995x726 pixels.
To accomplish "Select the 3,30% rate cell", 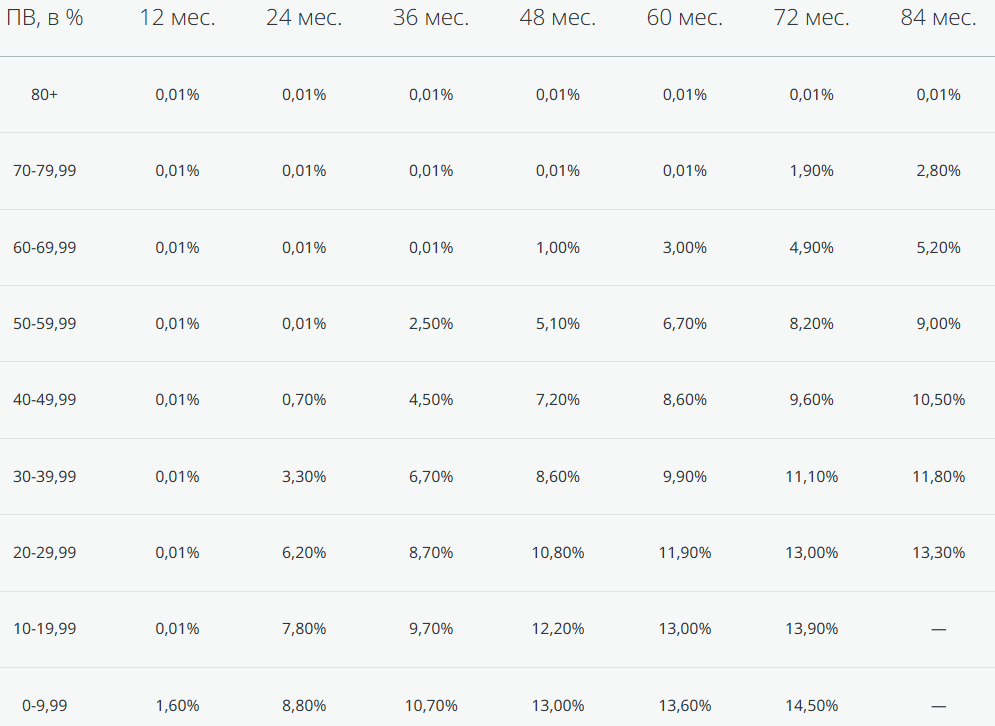I will [304, 477].
